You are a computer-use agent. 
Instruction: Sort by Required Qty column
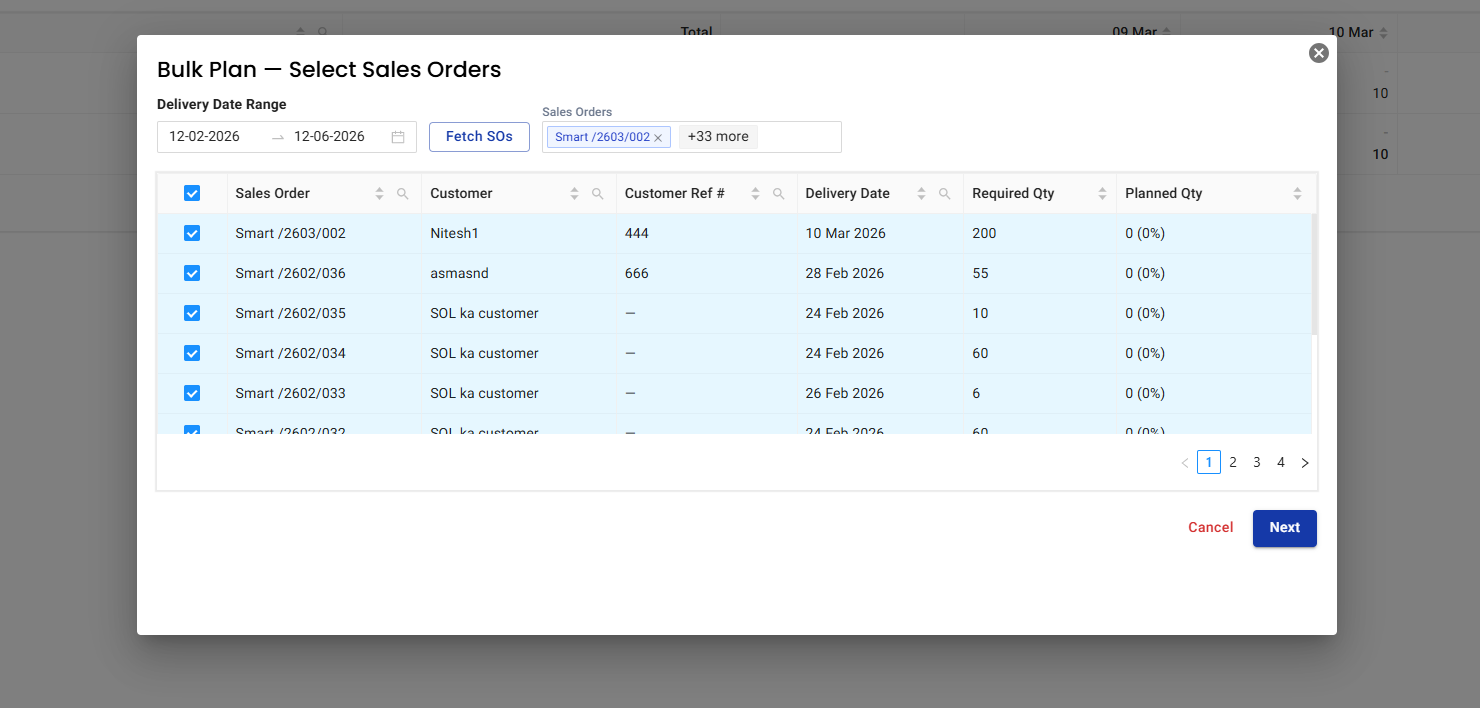click(1102, 194)
